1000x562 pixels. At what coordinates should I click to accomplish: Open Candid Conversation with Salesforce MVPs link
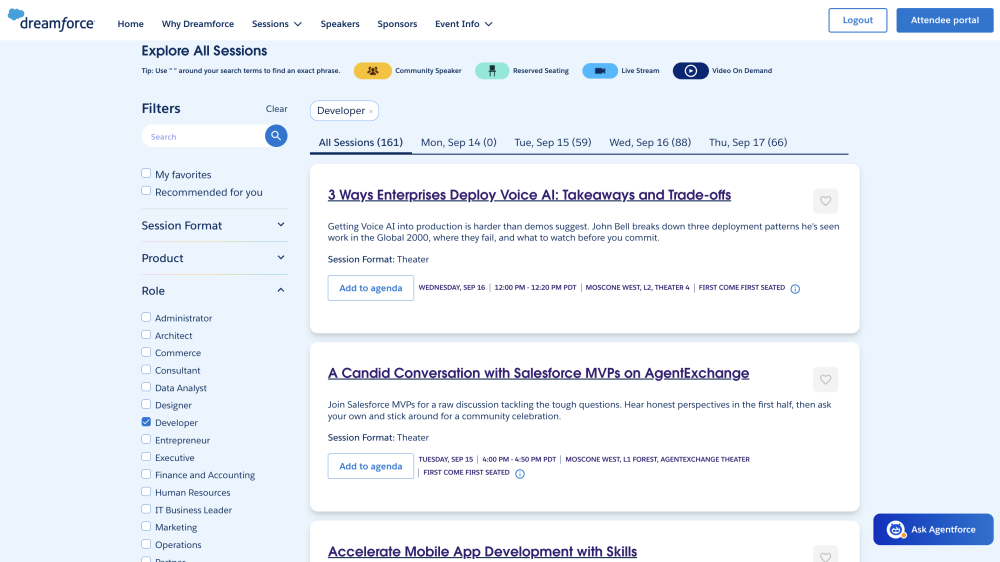point(538,373)
